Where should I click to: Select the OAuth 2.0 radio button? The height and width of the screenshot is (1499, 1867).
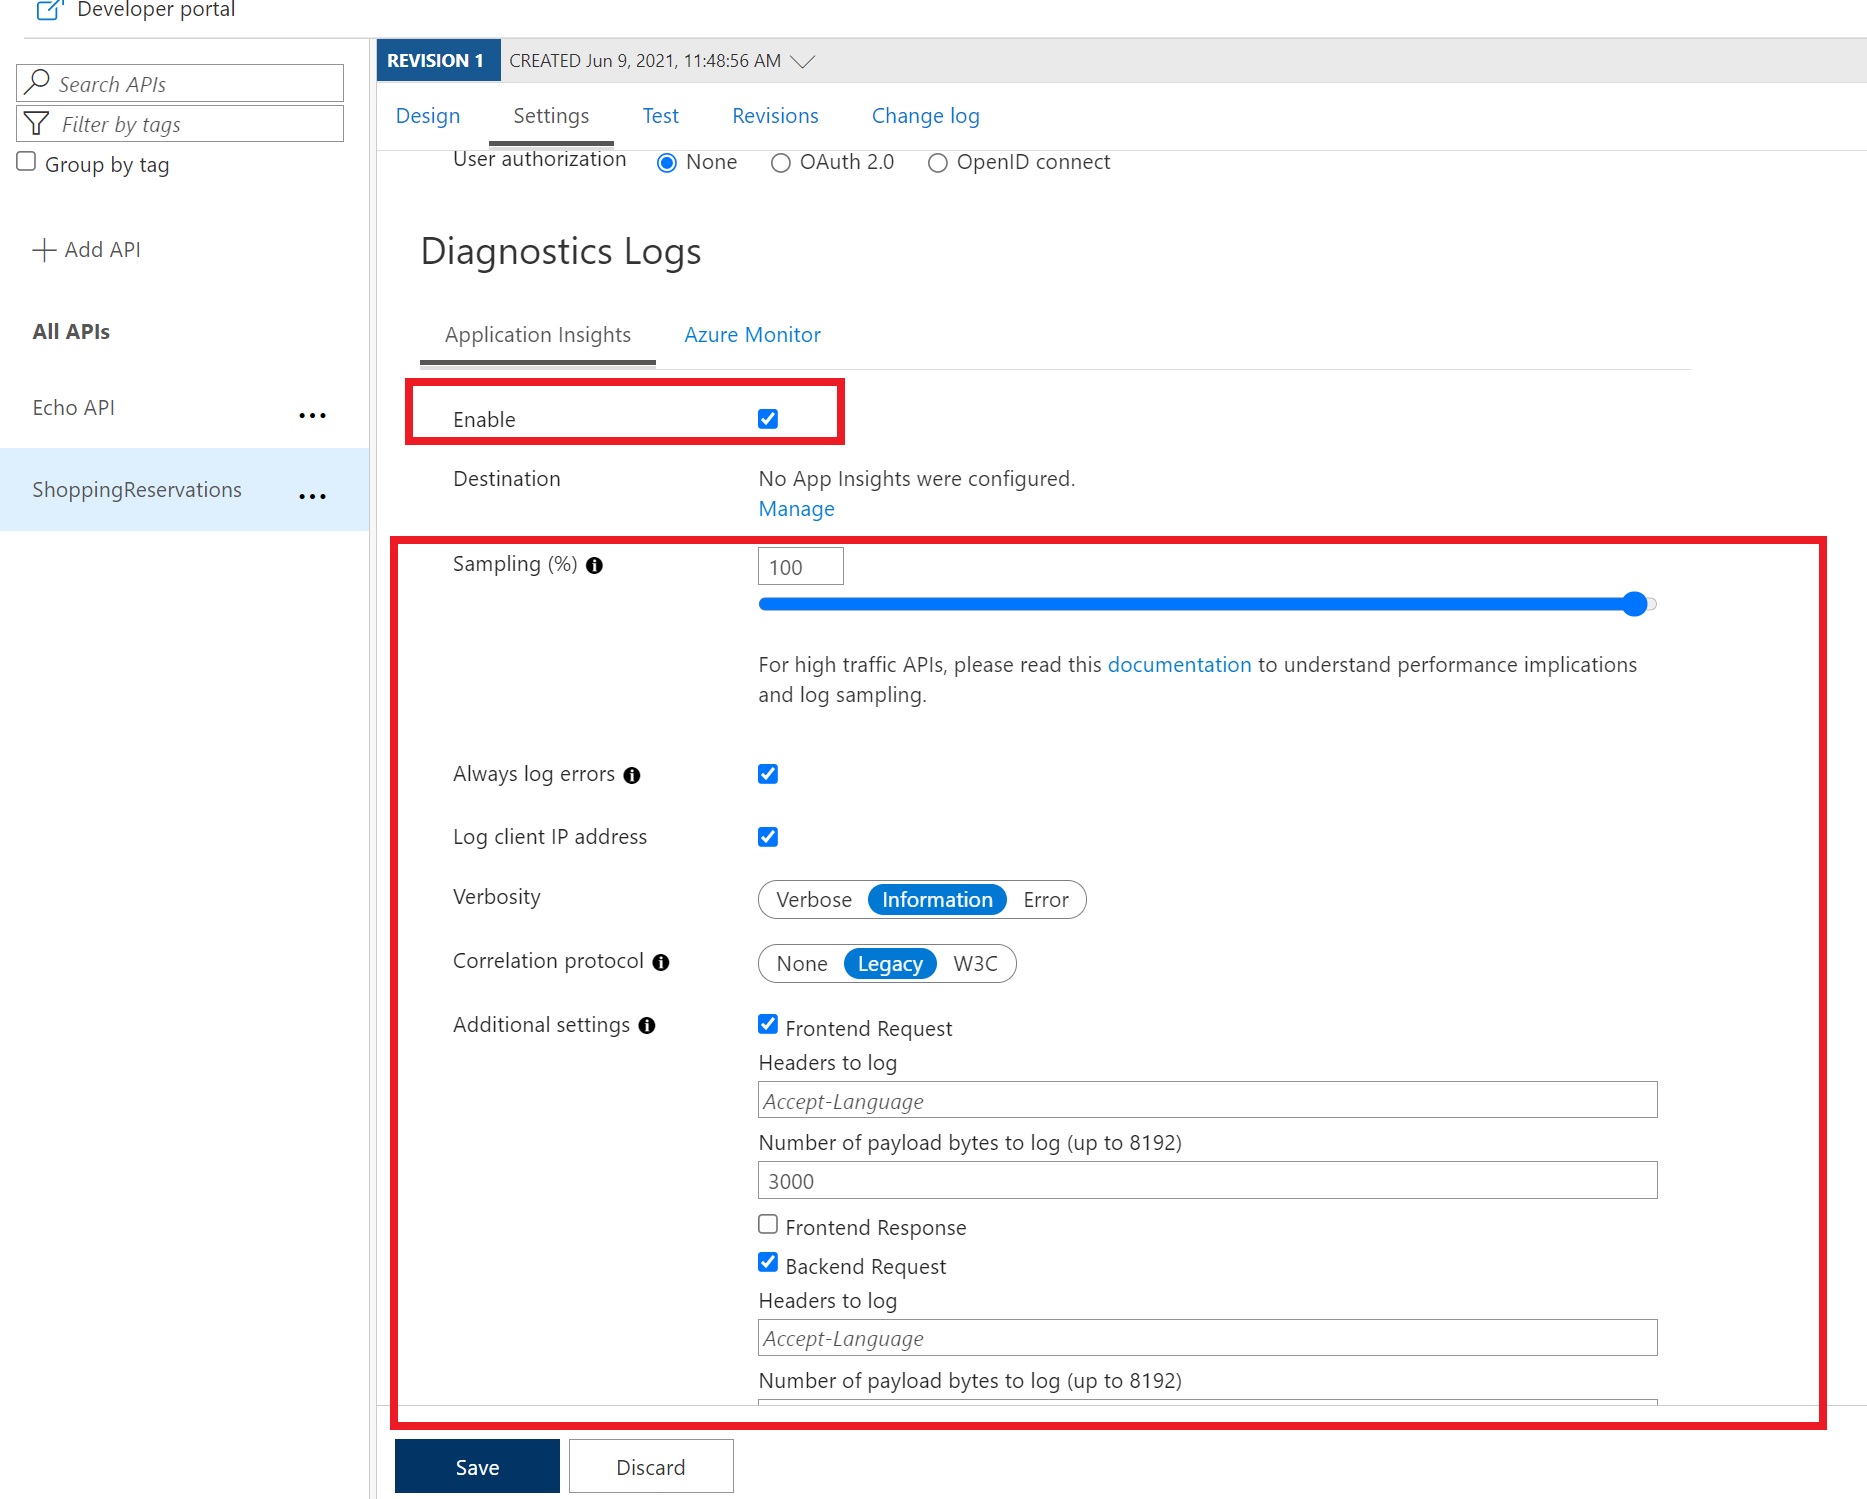pos(780,163)
